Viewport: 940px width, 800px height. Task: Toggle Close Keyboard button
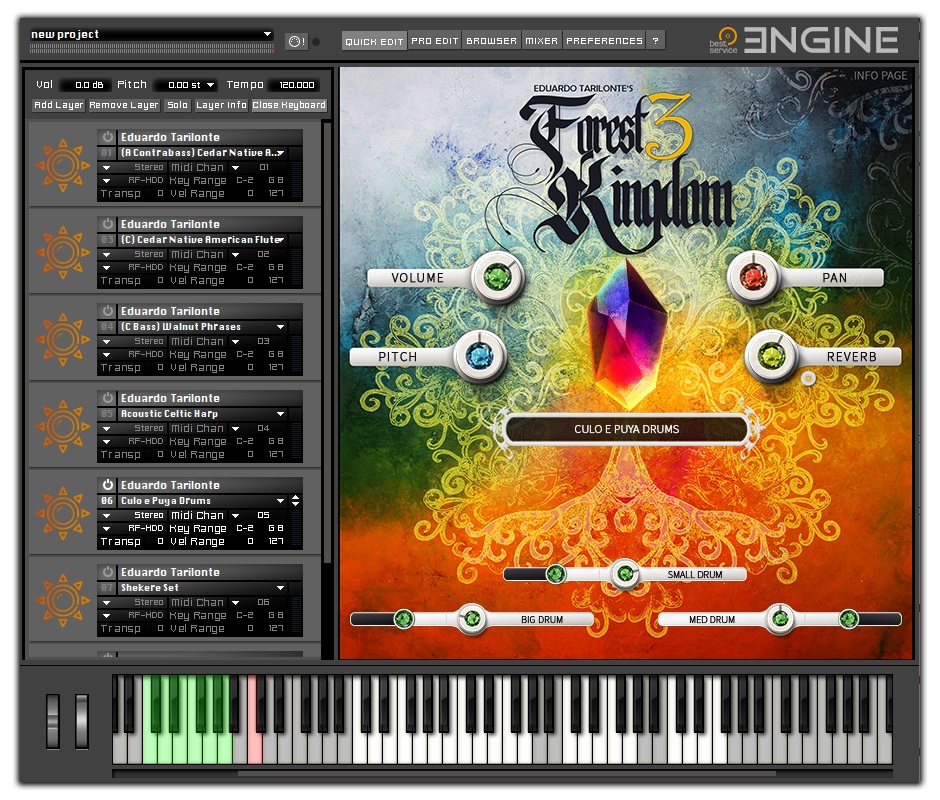289,105
